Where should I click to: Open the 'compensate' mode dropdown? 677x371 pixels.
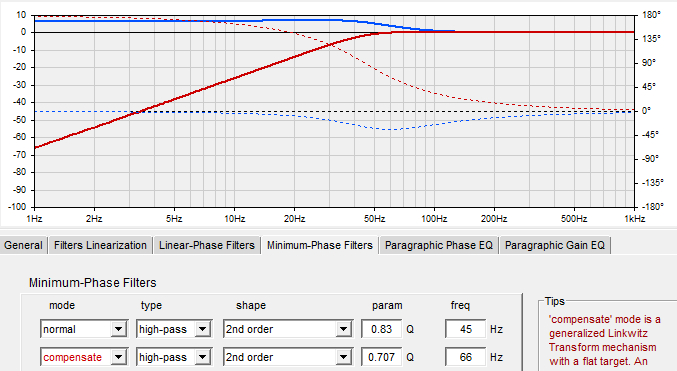pos(118,357)
